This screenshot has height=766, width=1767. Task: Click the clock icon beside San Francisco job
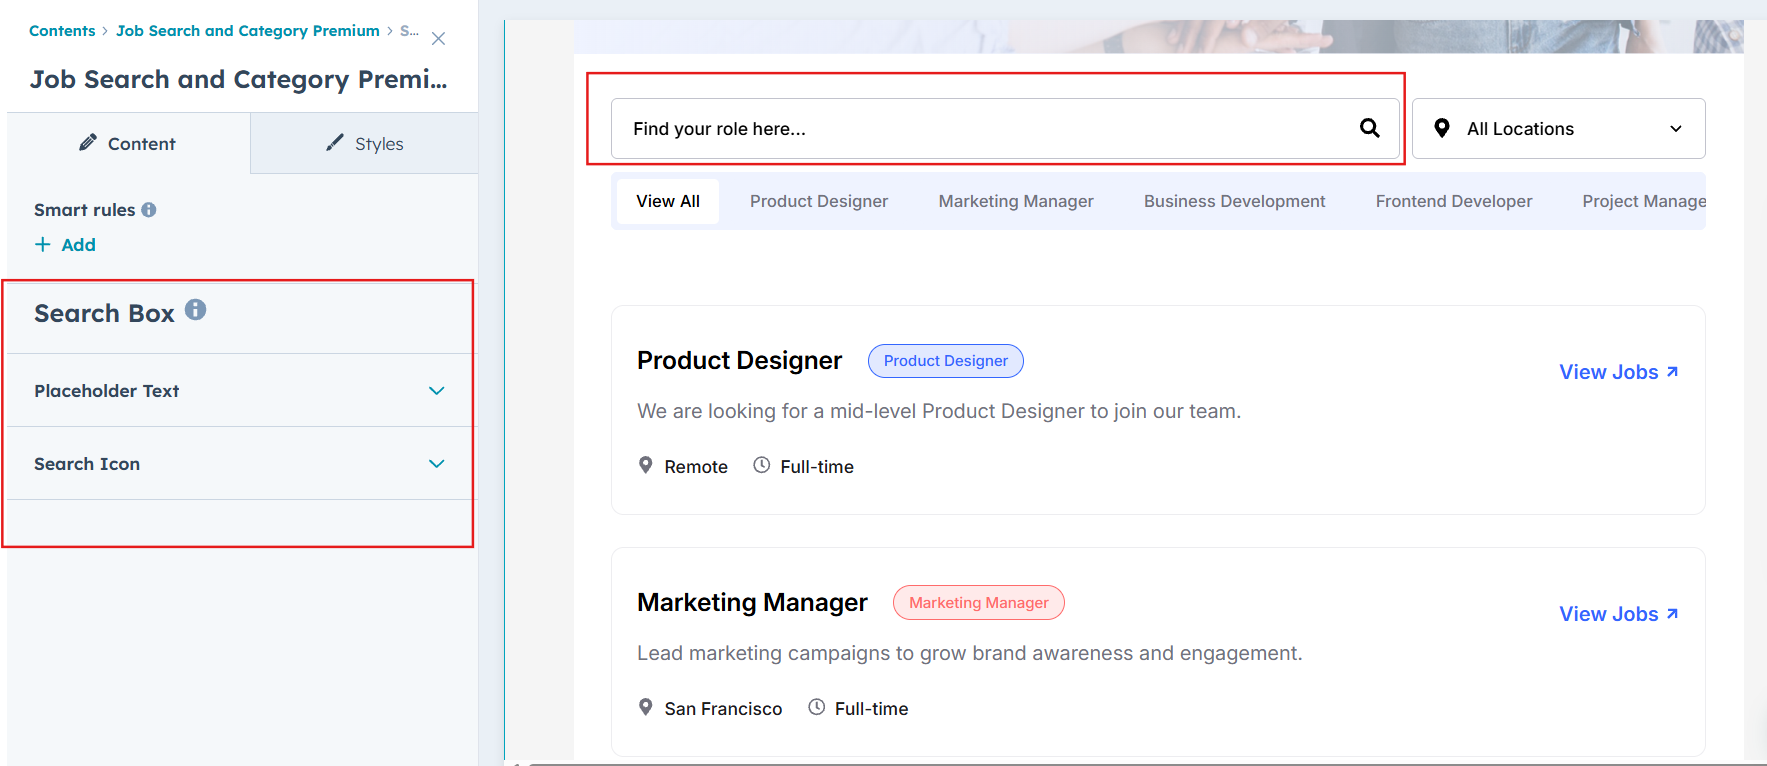pos(817,708)
